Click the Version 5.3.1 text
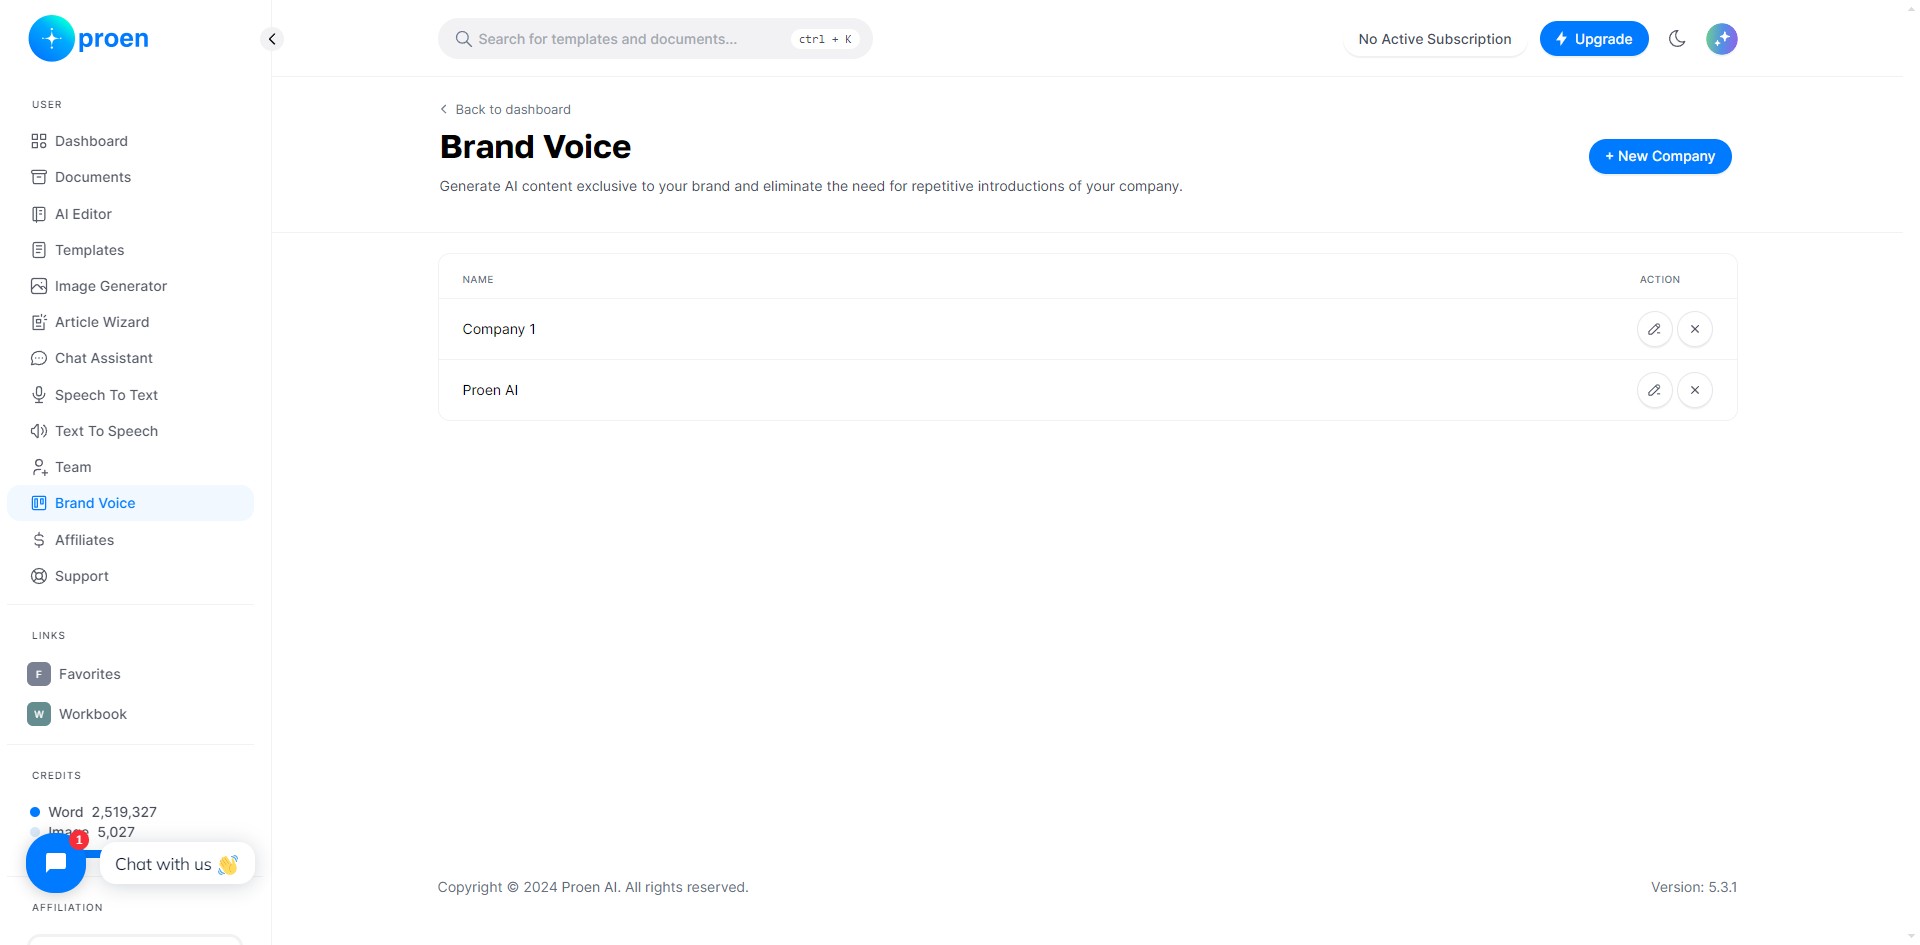 pos(1694,887)
